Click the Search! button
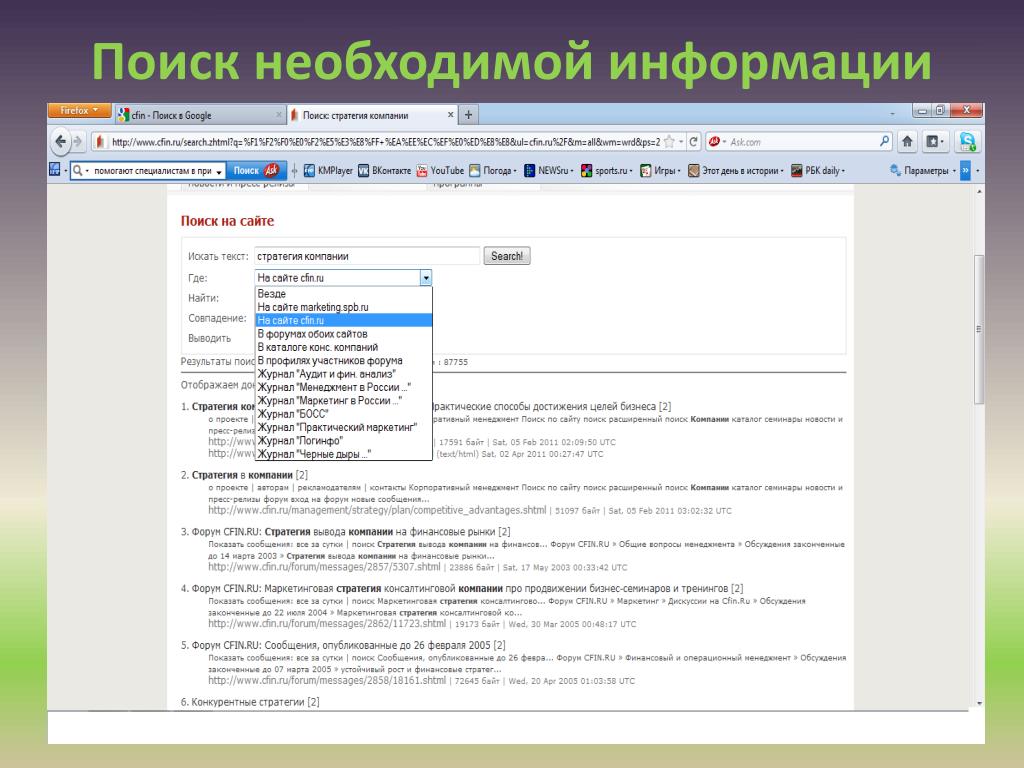 coord(507,256)
